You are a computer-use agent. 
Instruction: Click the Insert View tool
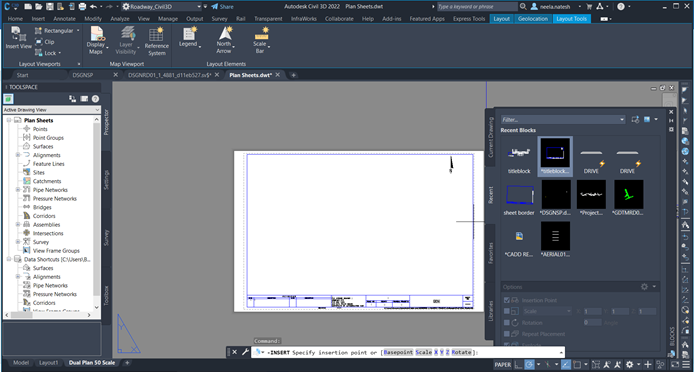click(x=18, y=37)
